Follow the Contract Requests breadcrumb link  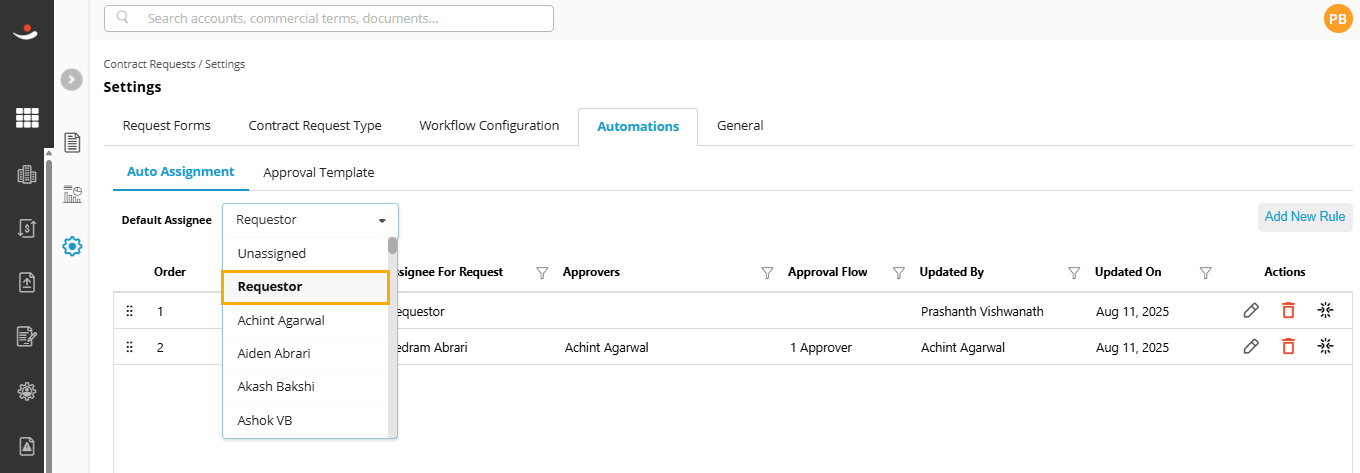click(150, 64)
